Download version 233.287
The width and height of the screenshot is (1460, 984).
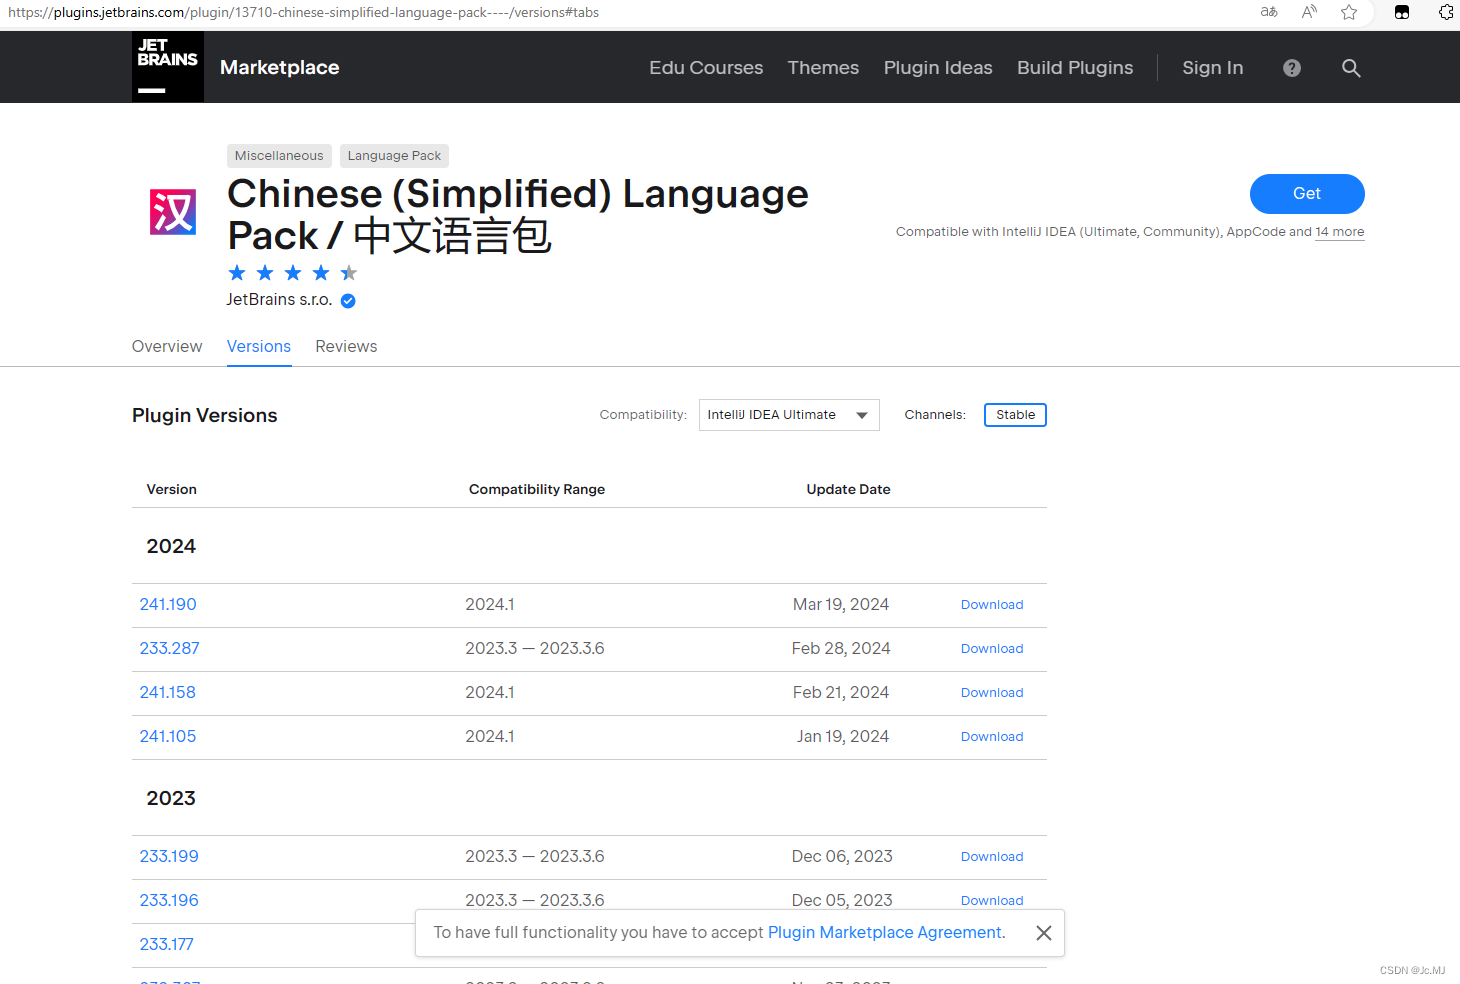click(x=992, y=649)
